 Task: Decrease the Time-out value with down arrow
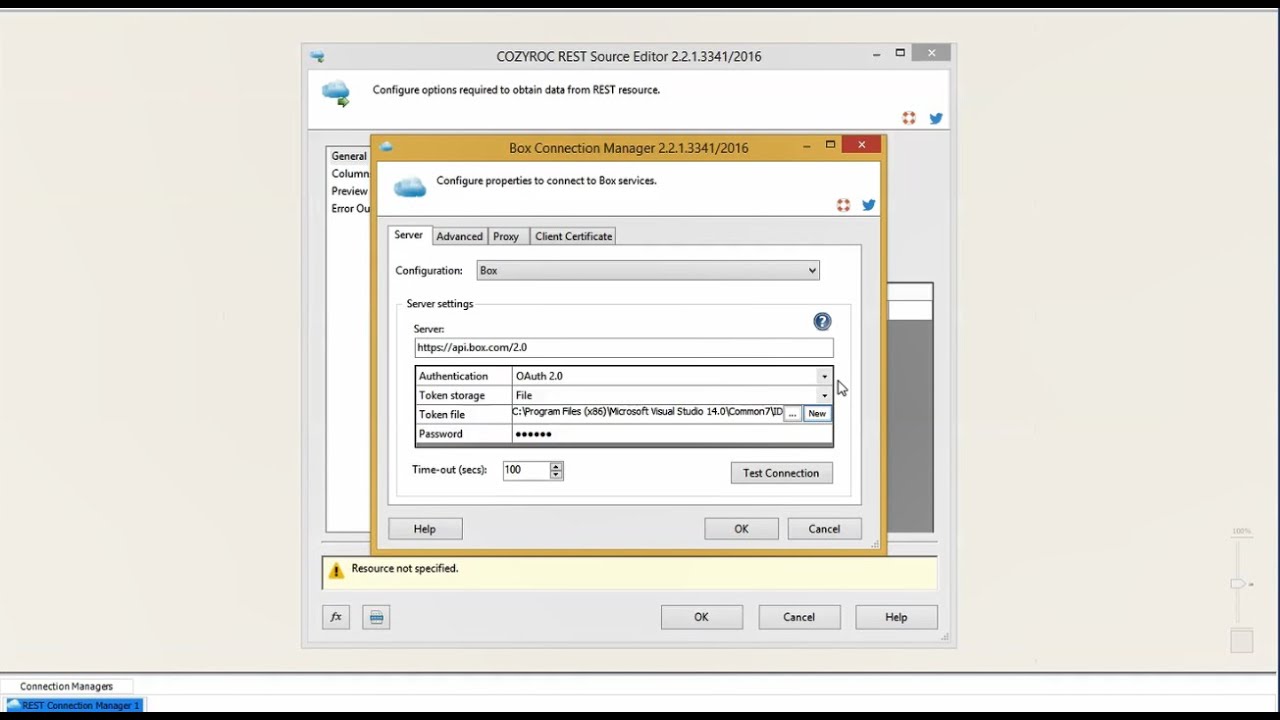coord(556,474)
